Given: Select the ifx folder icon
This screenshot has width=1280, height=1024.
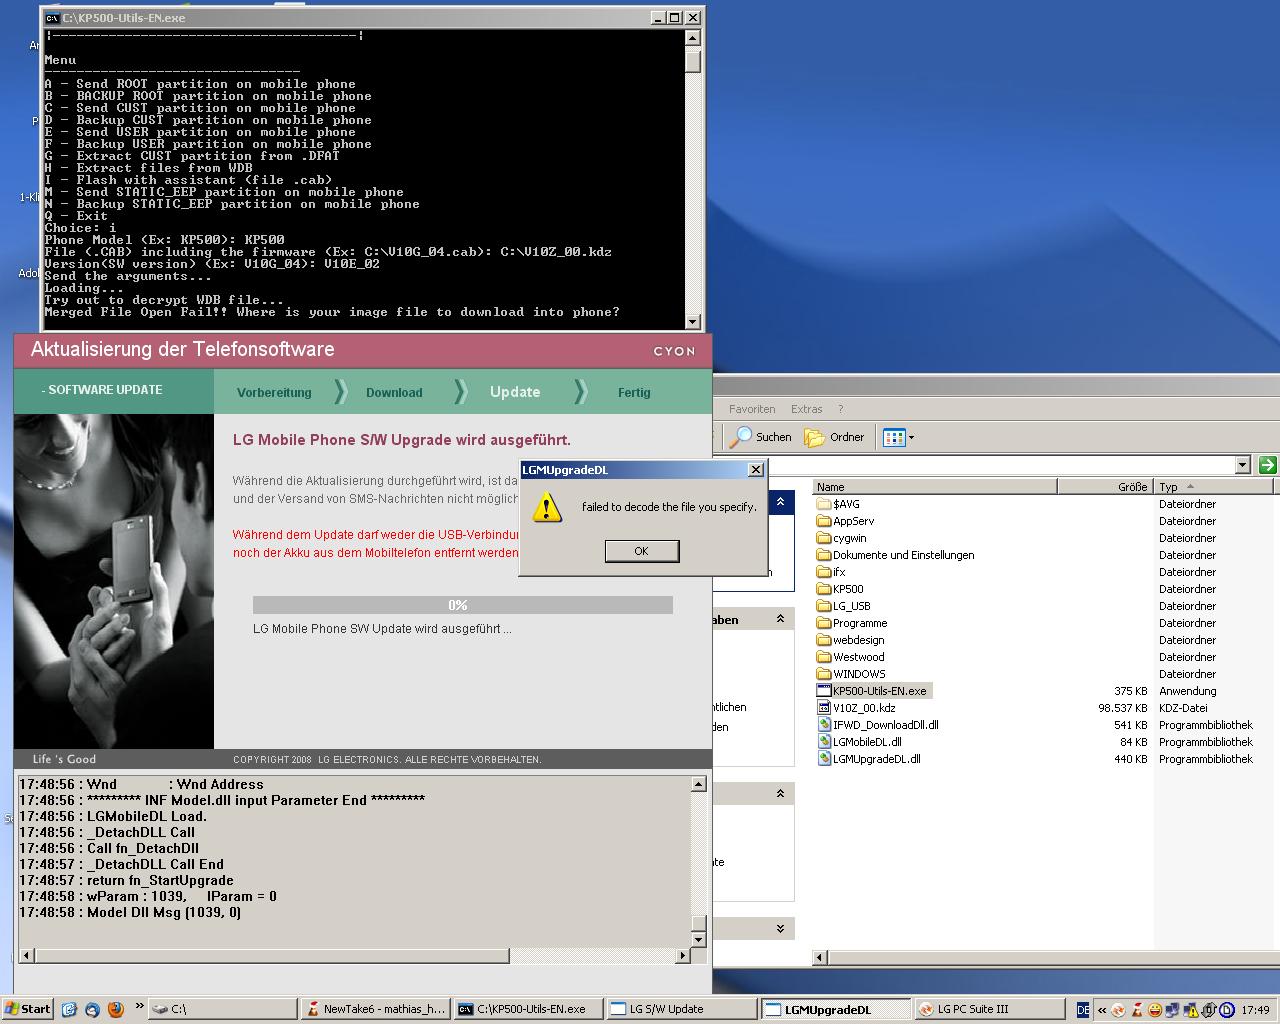Looking at the screenshot, I should (x=824, y=572).
